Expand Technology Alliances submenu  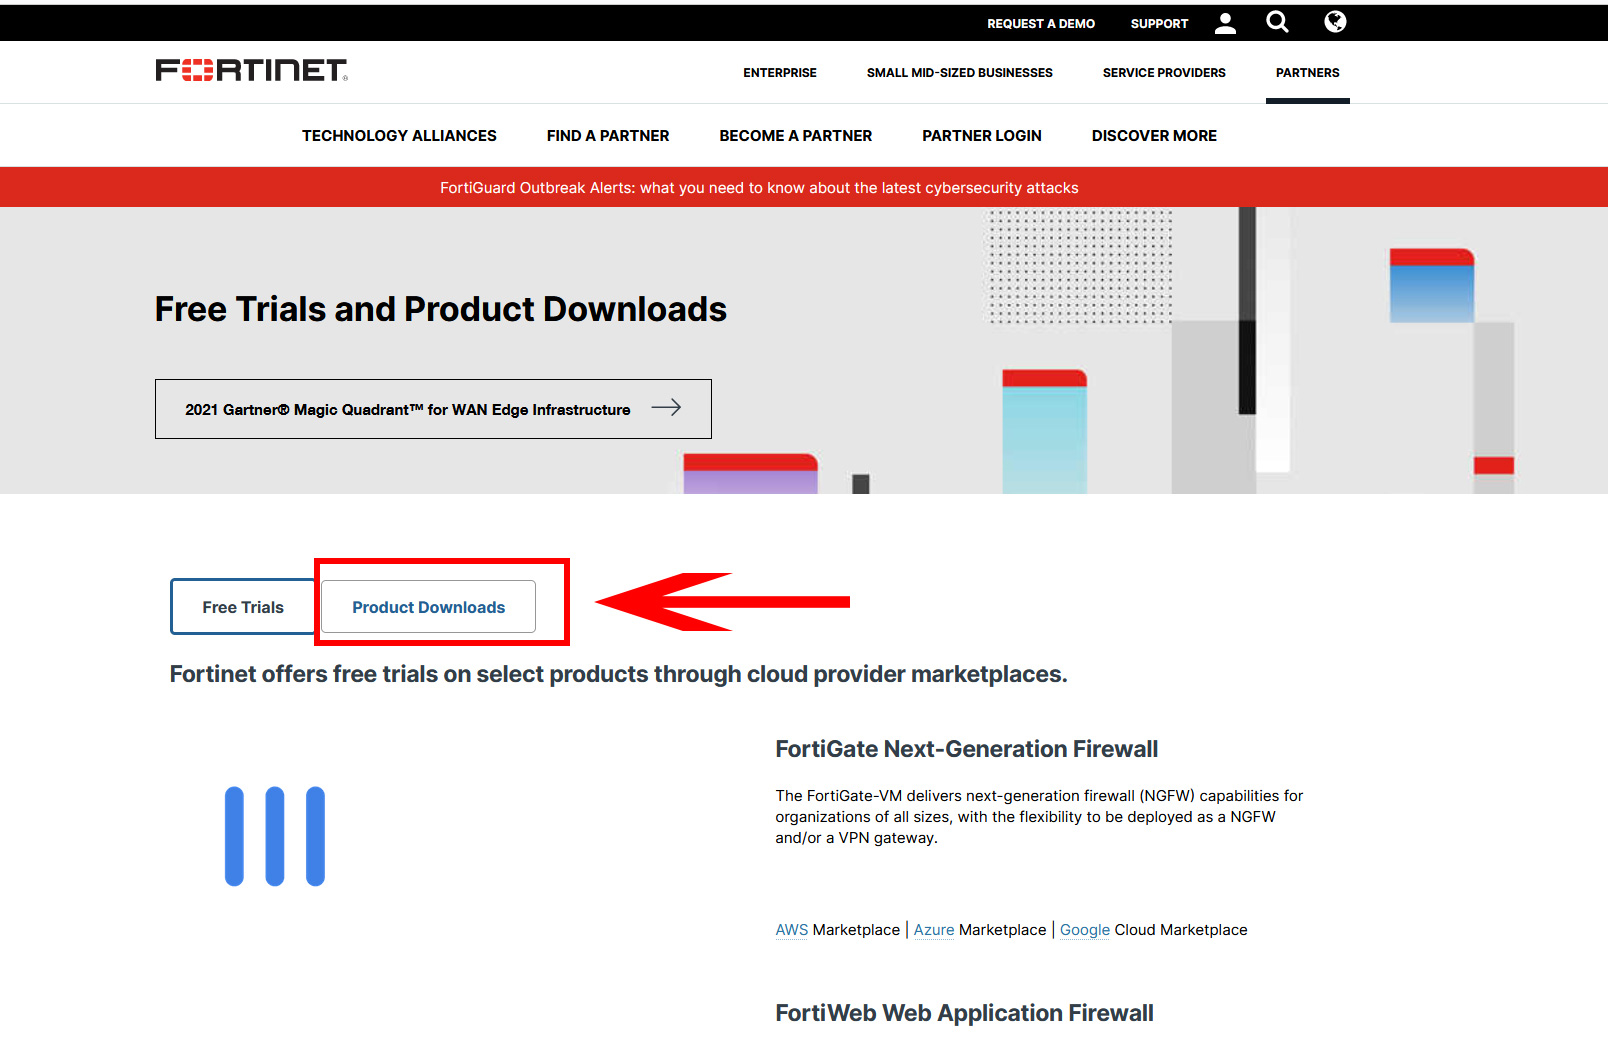coord(399,136)
